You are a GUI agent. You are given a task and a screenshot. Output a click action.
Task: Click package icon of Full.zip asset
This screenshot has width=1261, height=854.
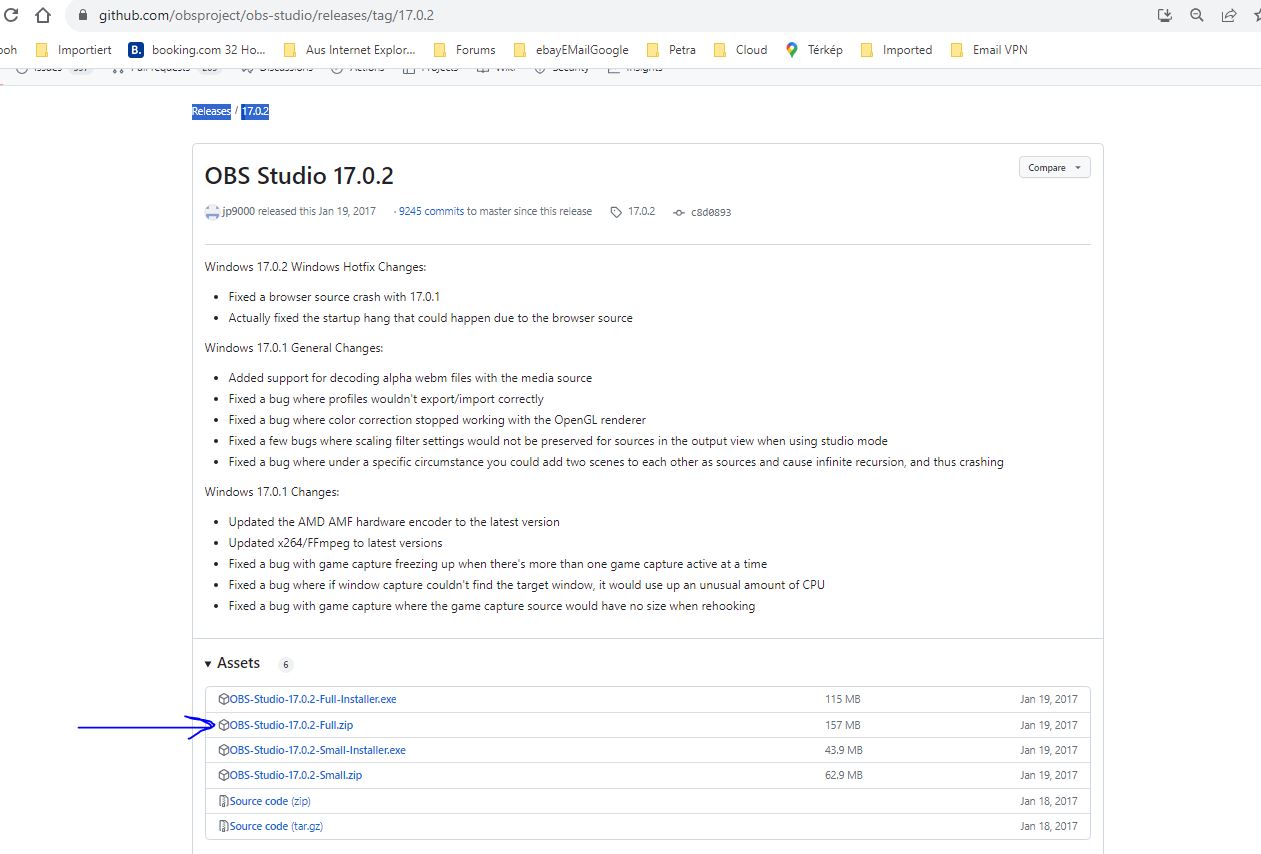pos(224,725)
